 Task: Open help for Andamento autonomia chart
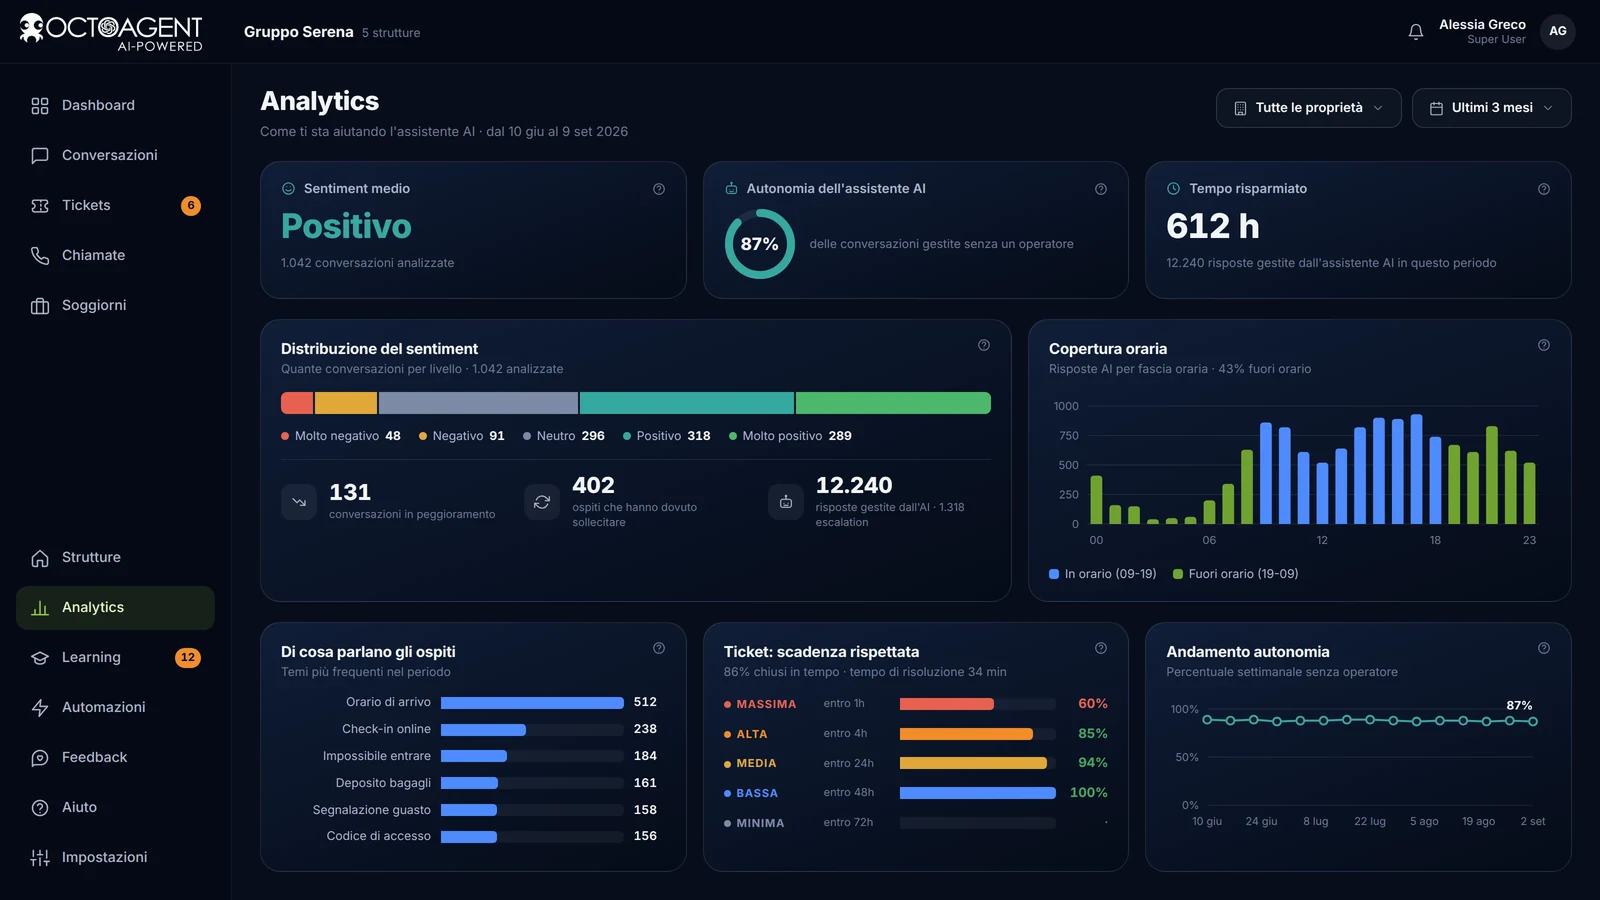1544,648
